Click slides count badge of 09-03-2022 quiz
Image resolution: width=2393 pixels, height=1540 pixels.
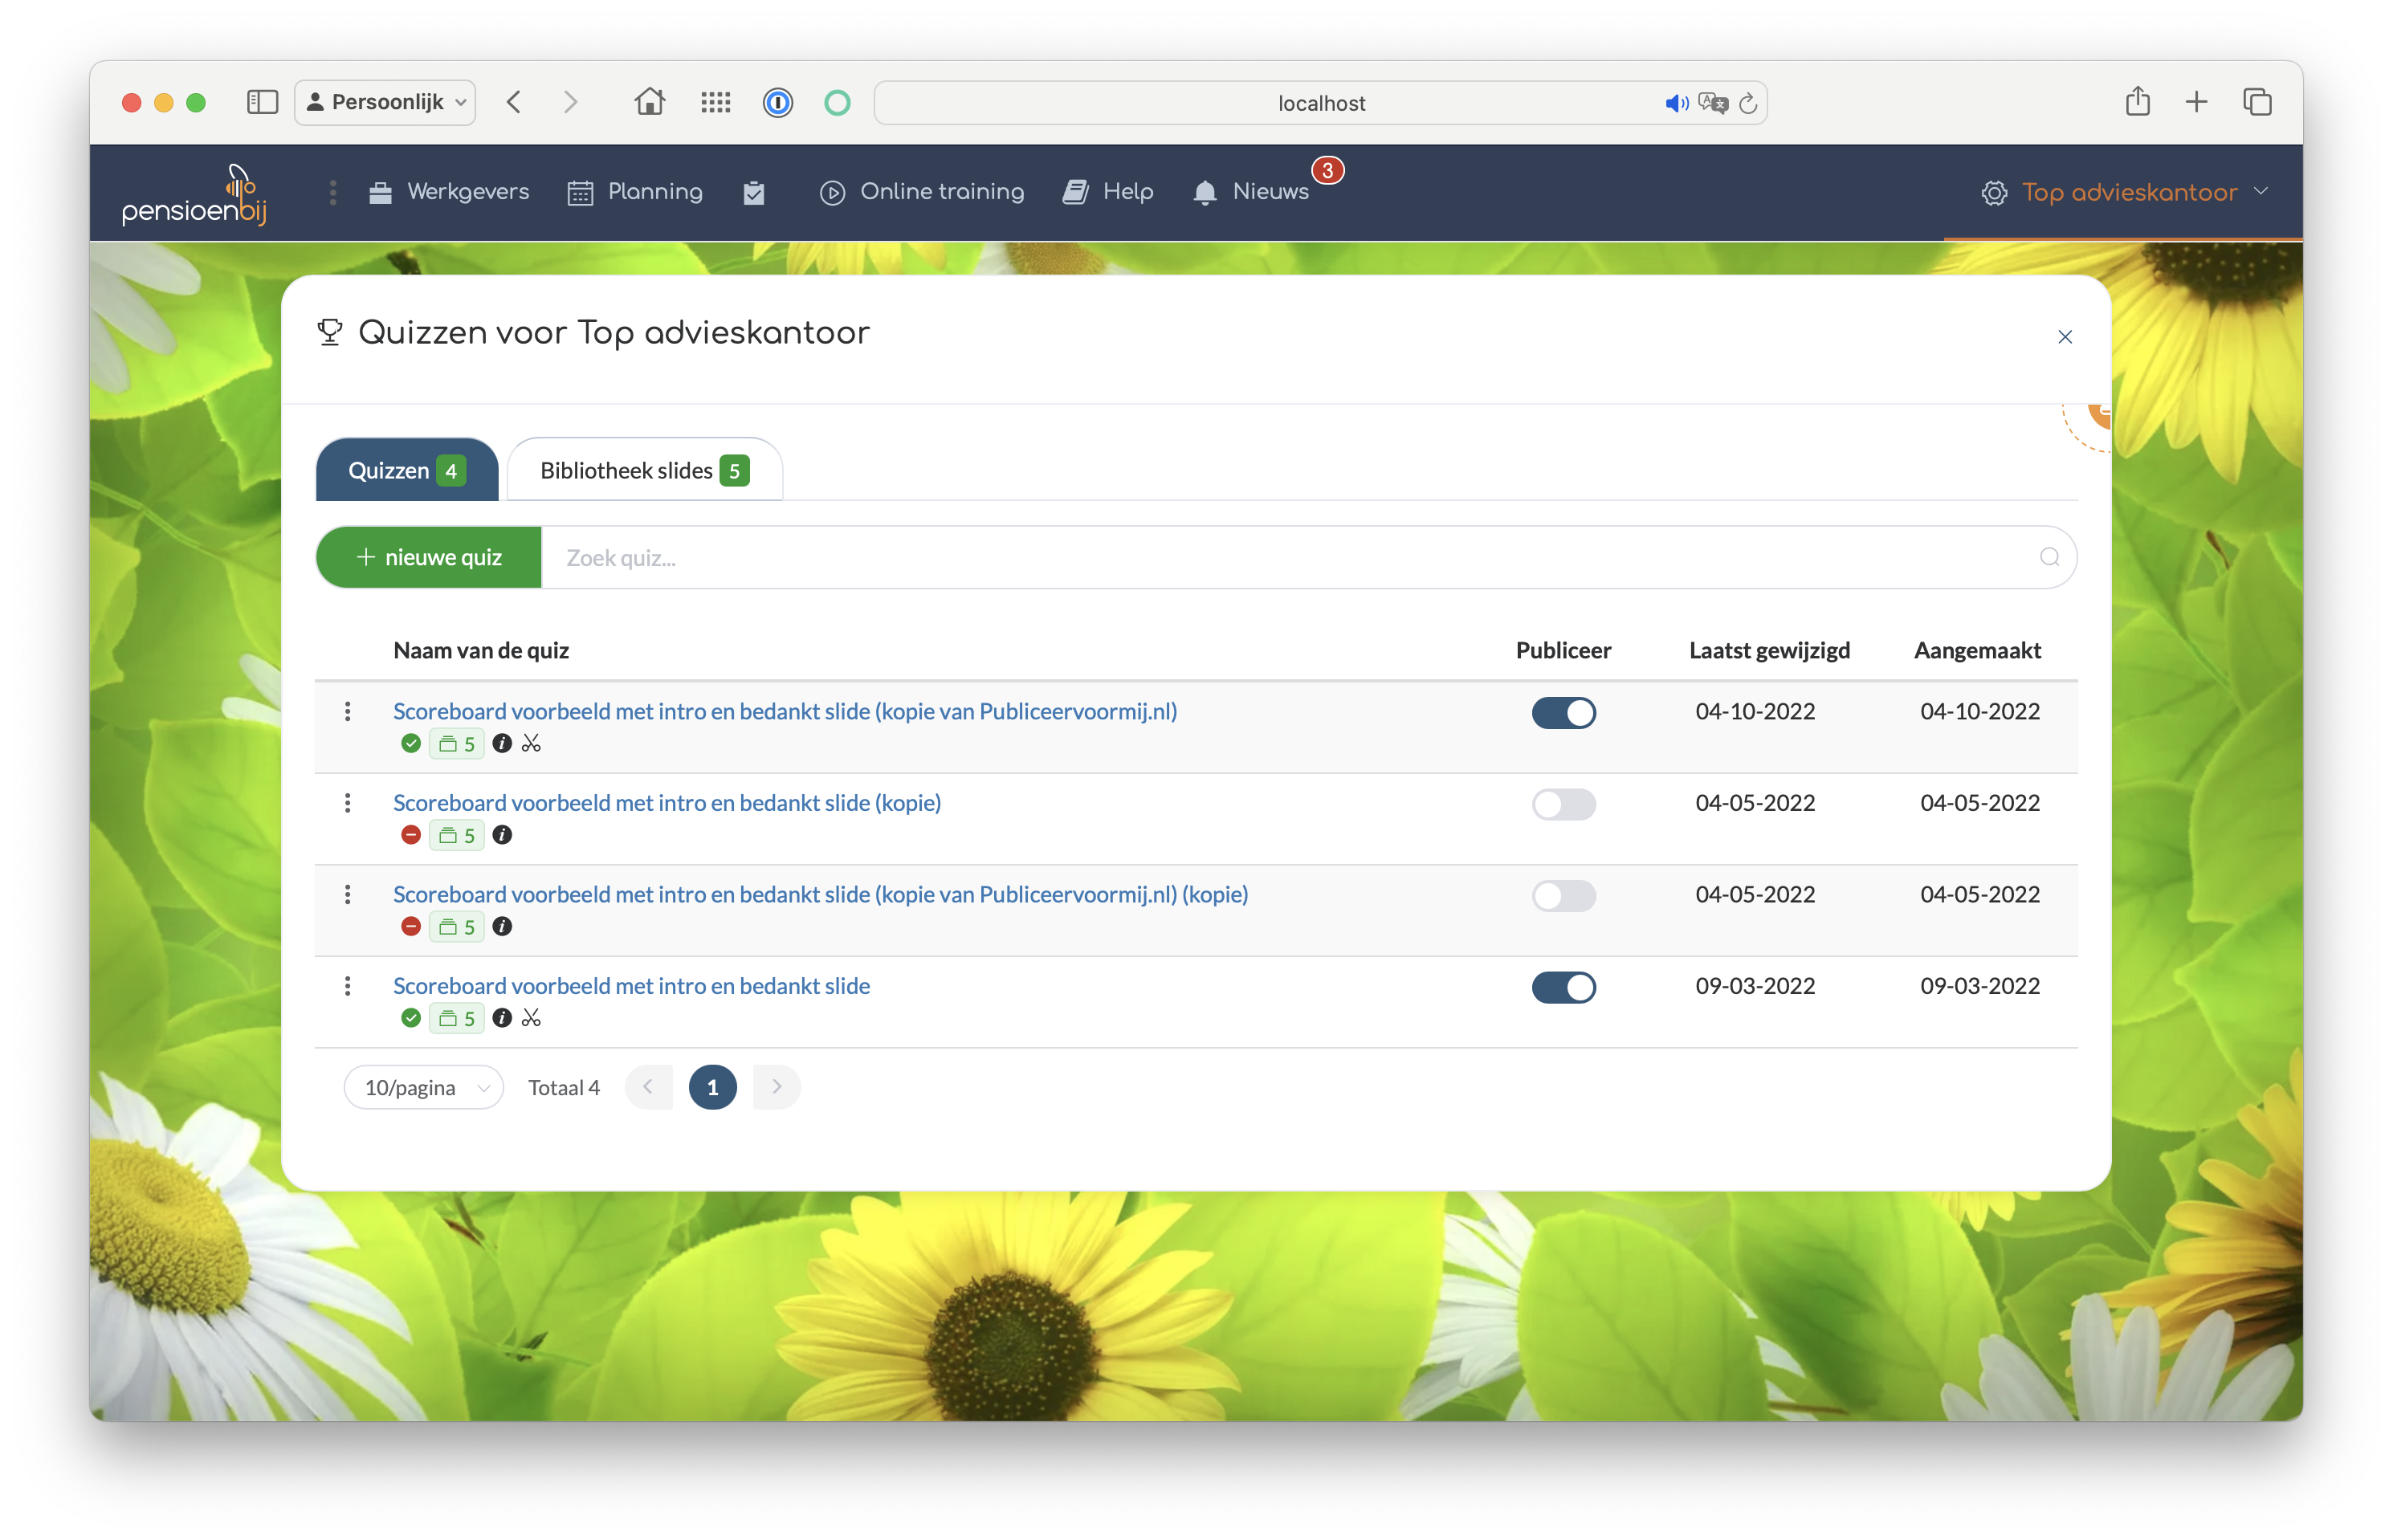(x=457, y=1018)
